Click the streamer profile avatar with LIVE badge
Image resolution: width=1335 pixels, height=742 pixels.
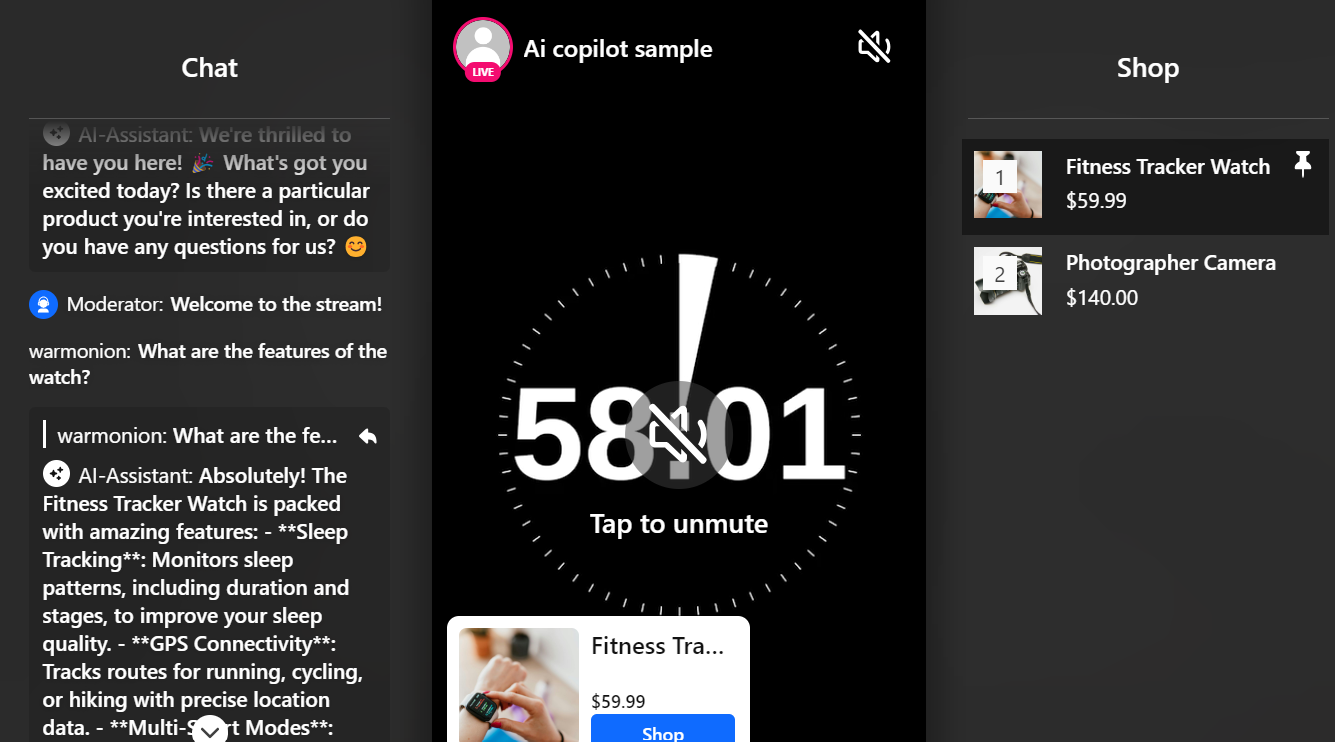(483, 47)
